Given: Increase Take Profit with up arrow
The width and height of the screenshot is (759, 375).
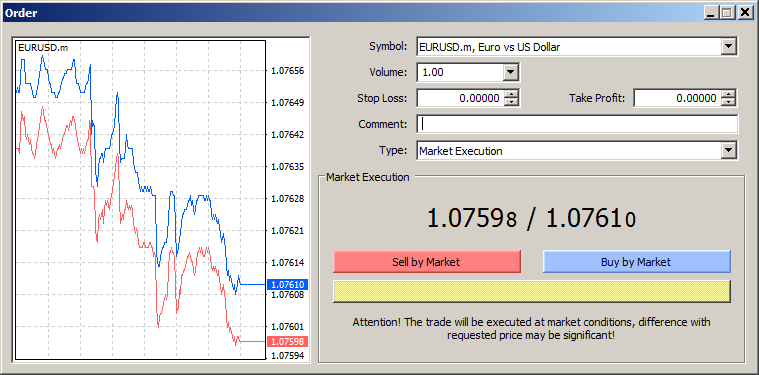Looking at the screenshot, I should point(728,95).
